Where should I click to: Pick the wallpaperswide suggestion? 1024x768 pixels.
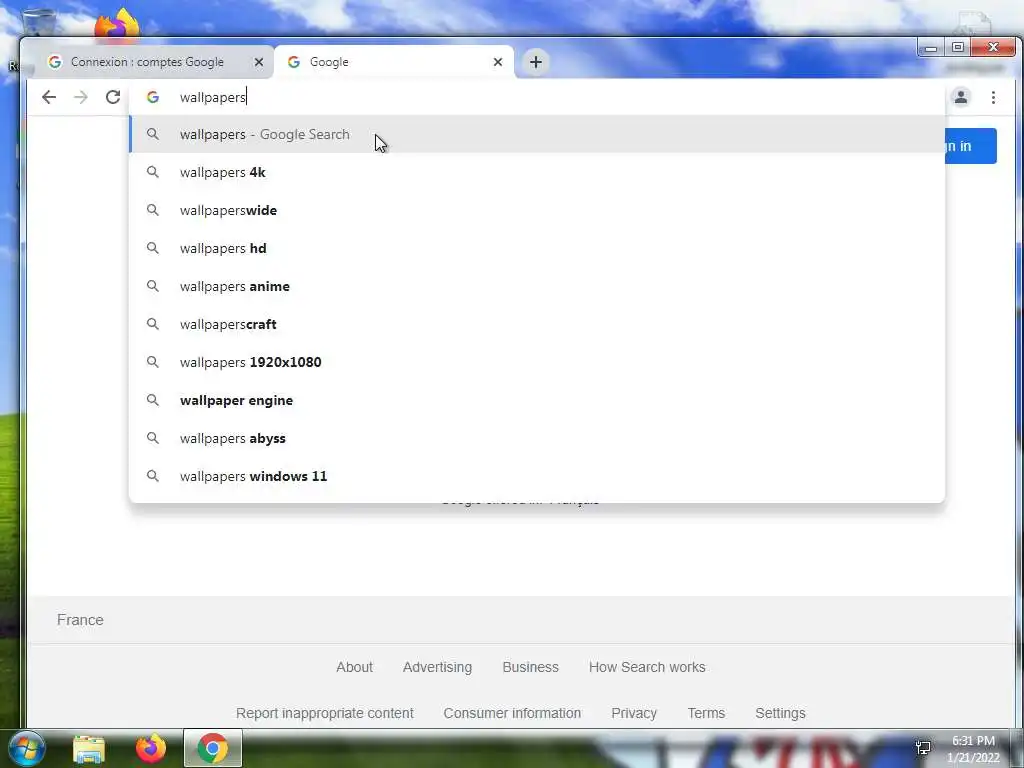pyautogui.click(x=537, y=210)
